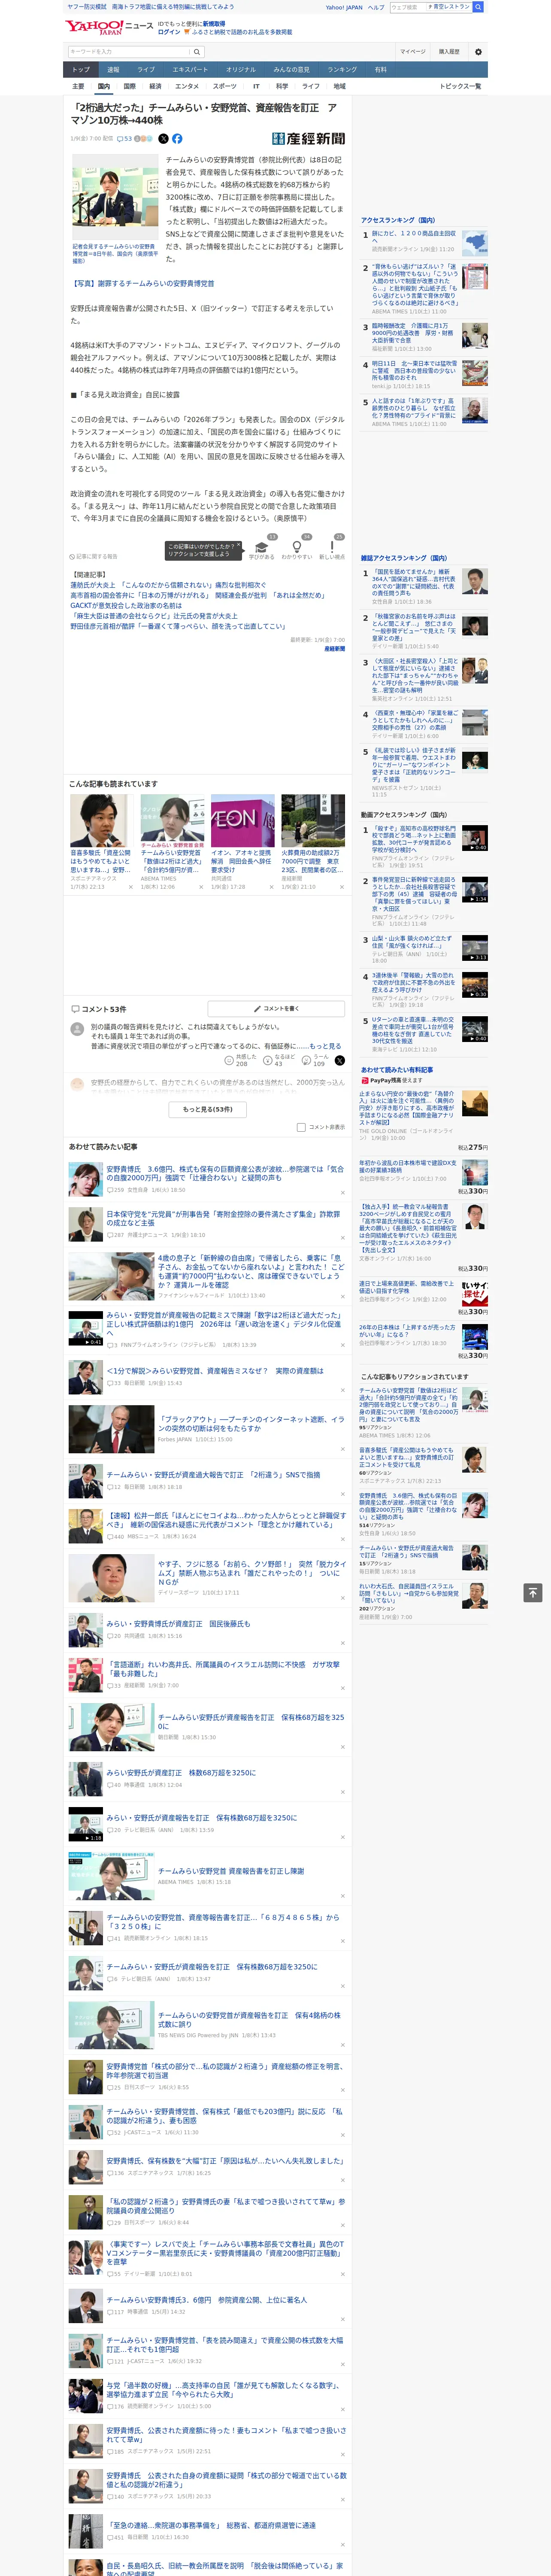Image resolution: width=551 pixels, height=2576 pixels.
Task: Click the back-to-top arrow button
Action: coord(533,1593)
